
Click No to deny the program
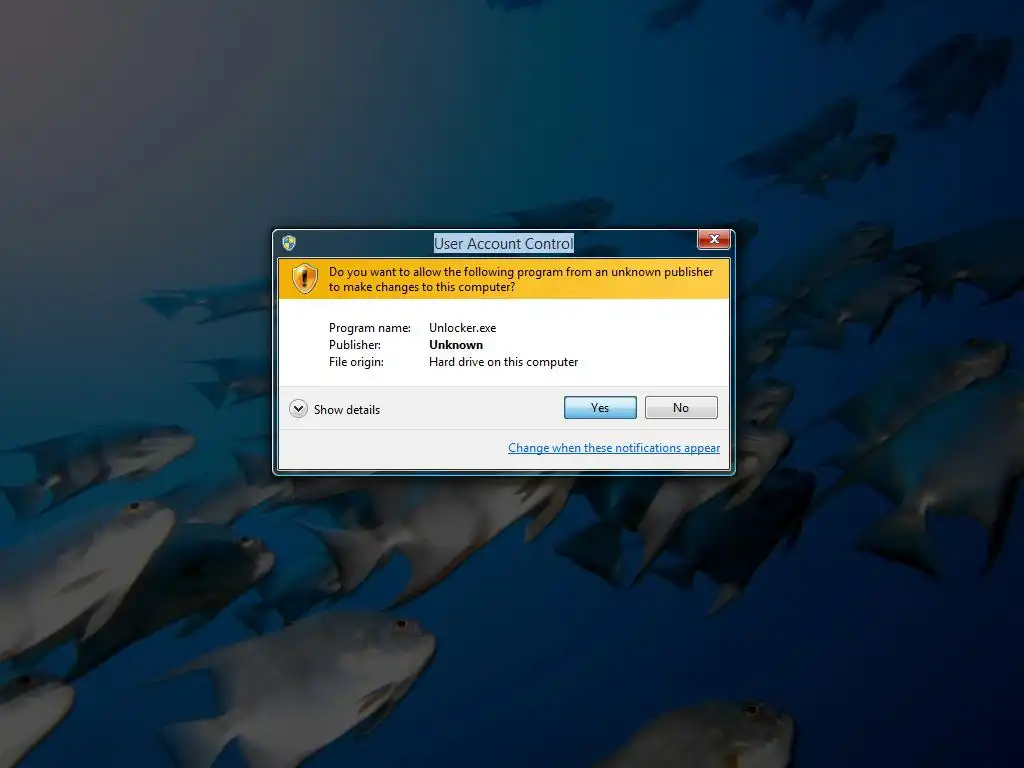(x=680, y=408)
